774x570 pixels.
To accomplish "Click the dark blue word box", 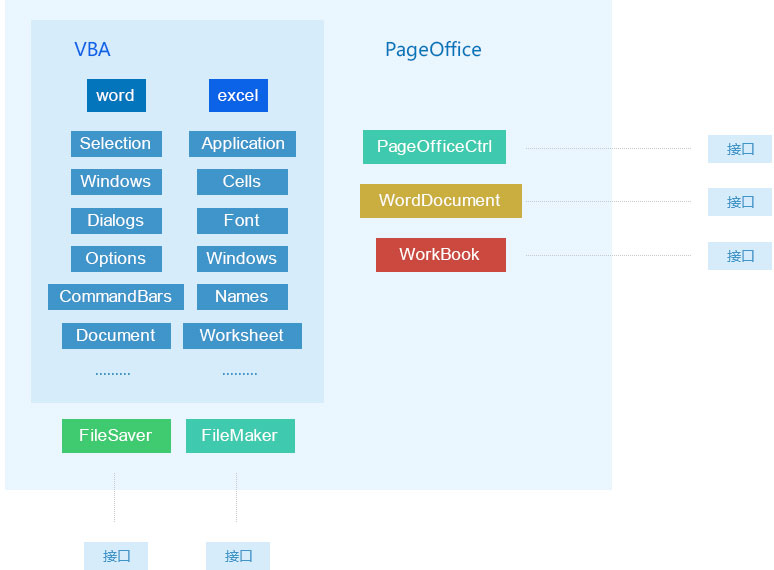I will (116, 95).
